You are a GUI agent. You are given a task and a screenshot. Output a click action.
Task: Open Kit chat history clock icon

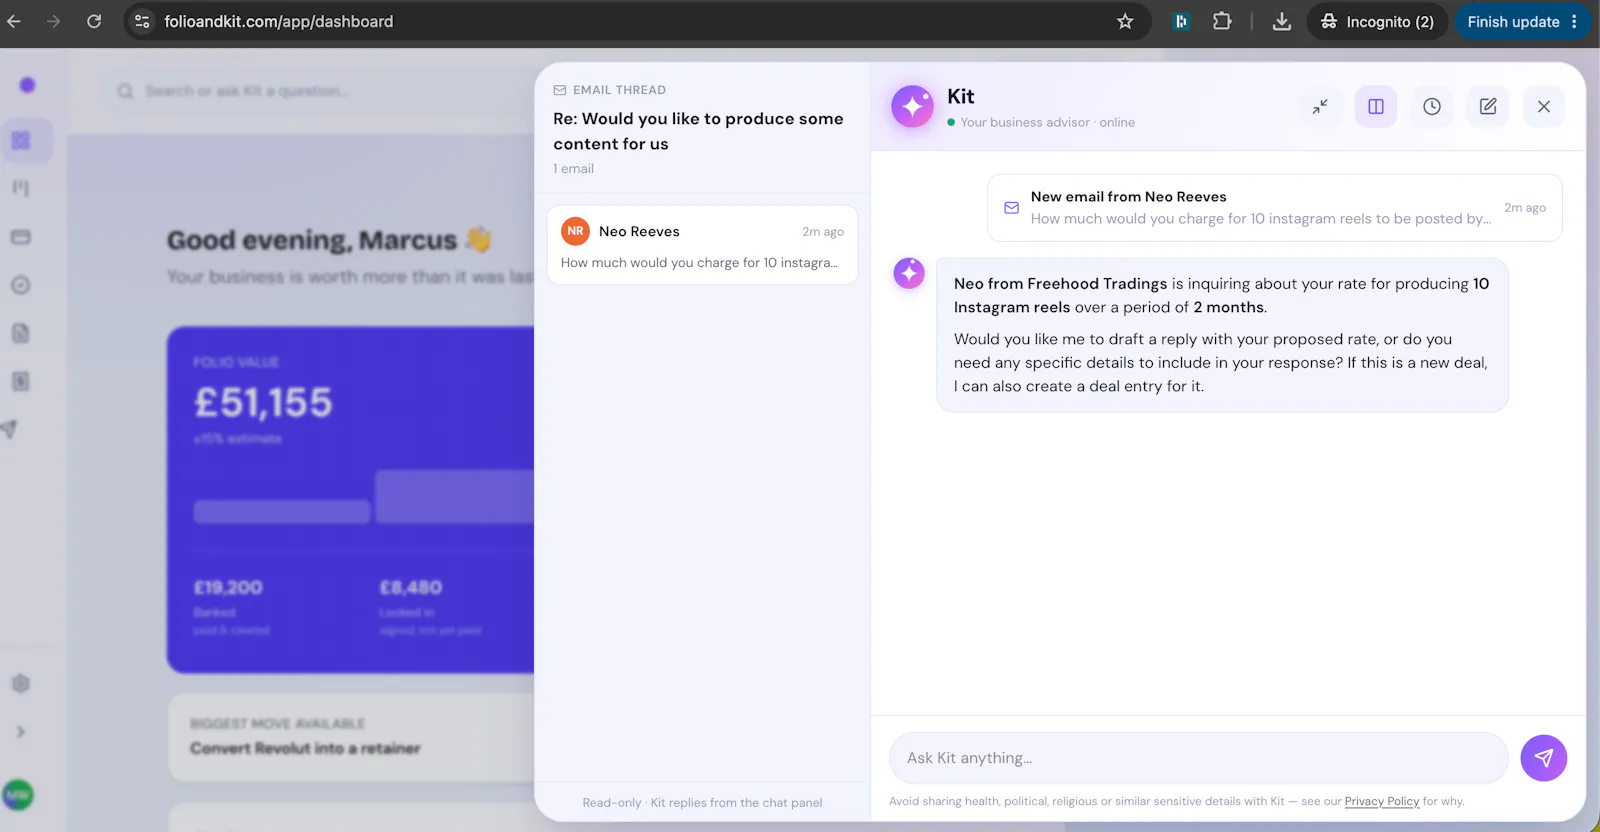click(x=1432, y=106)
